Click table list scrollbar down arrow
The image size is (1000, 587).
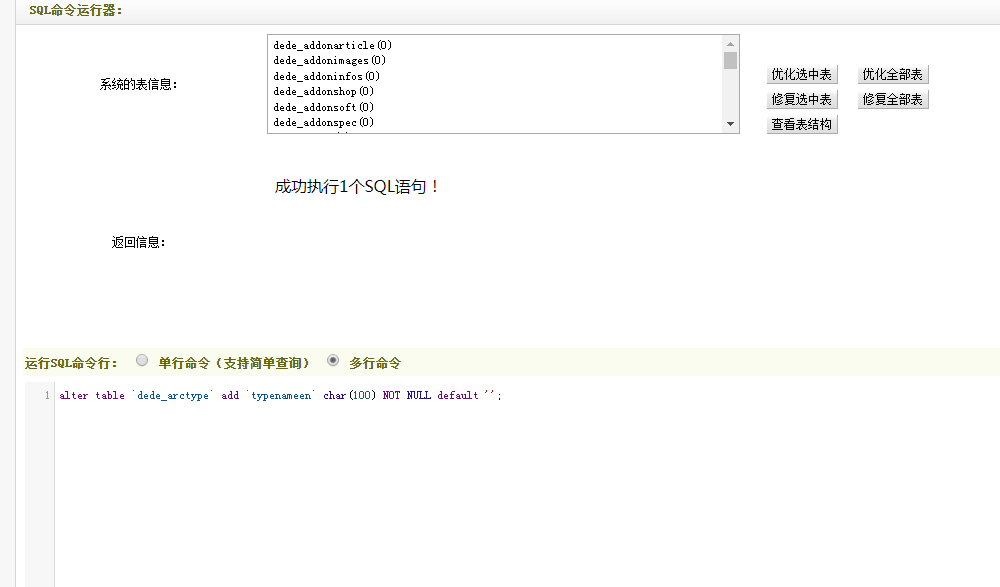[x=730, y=124]
